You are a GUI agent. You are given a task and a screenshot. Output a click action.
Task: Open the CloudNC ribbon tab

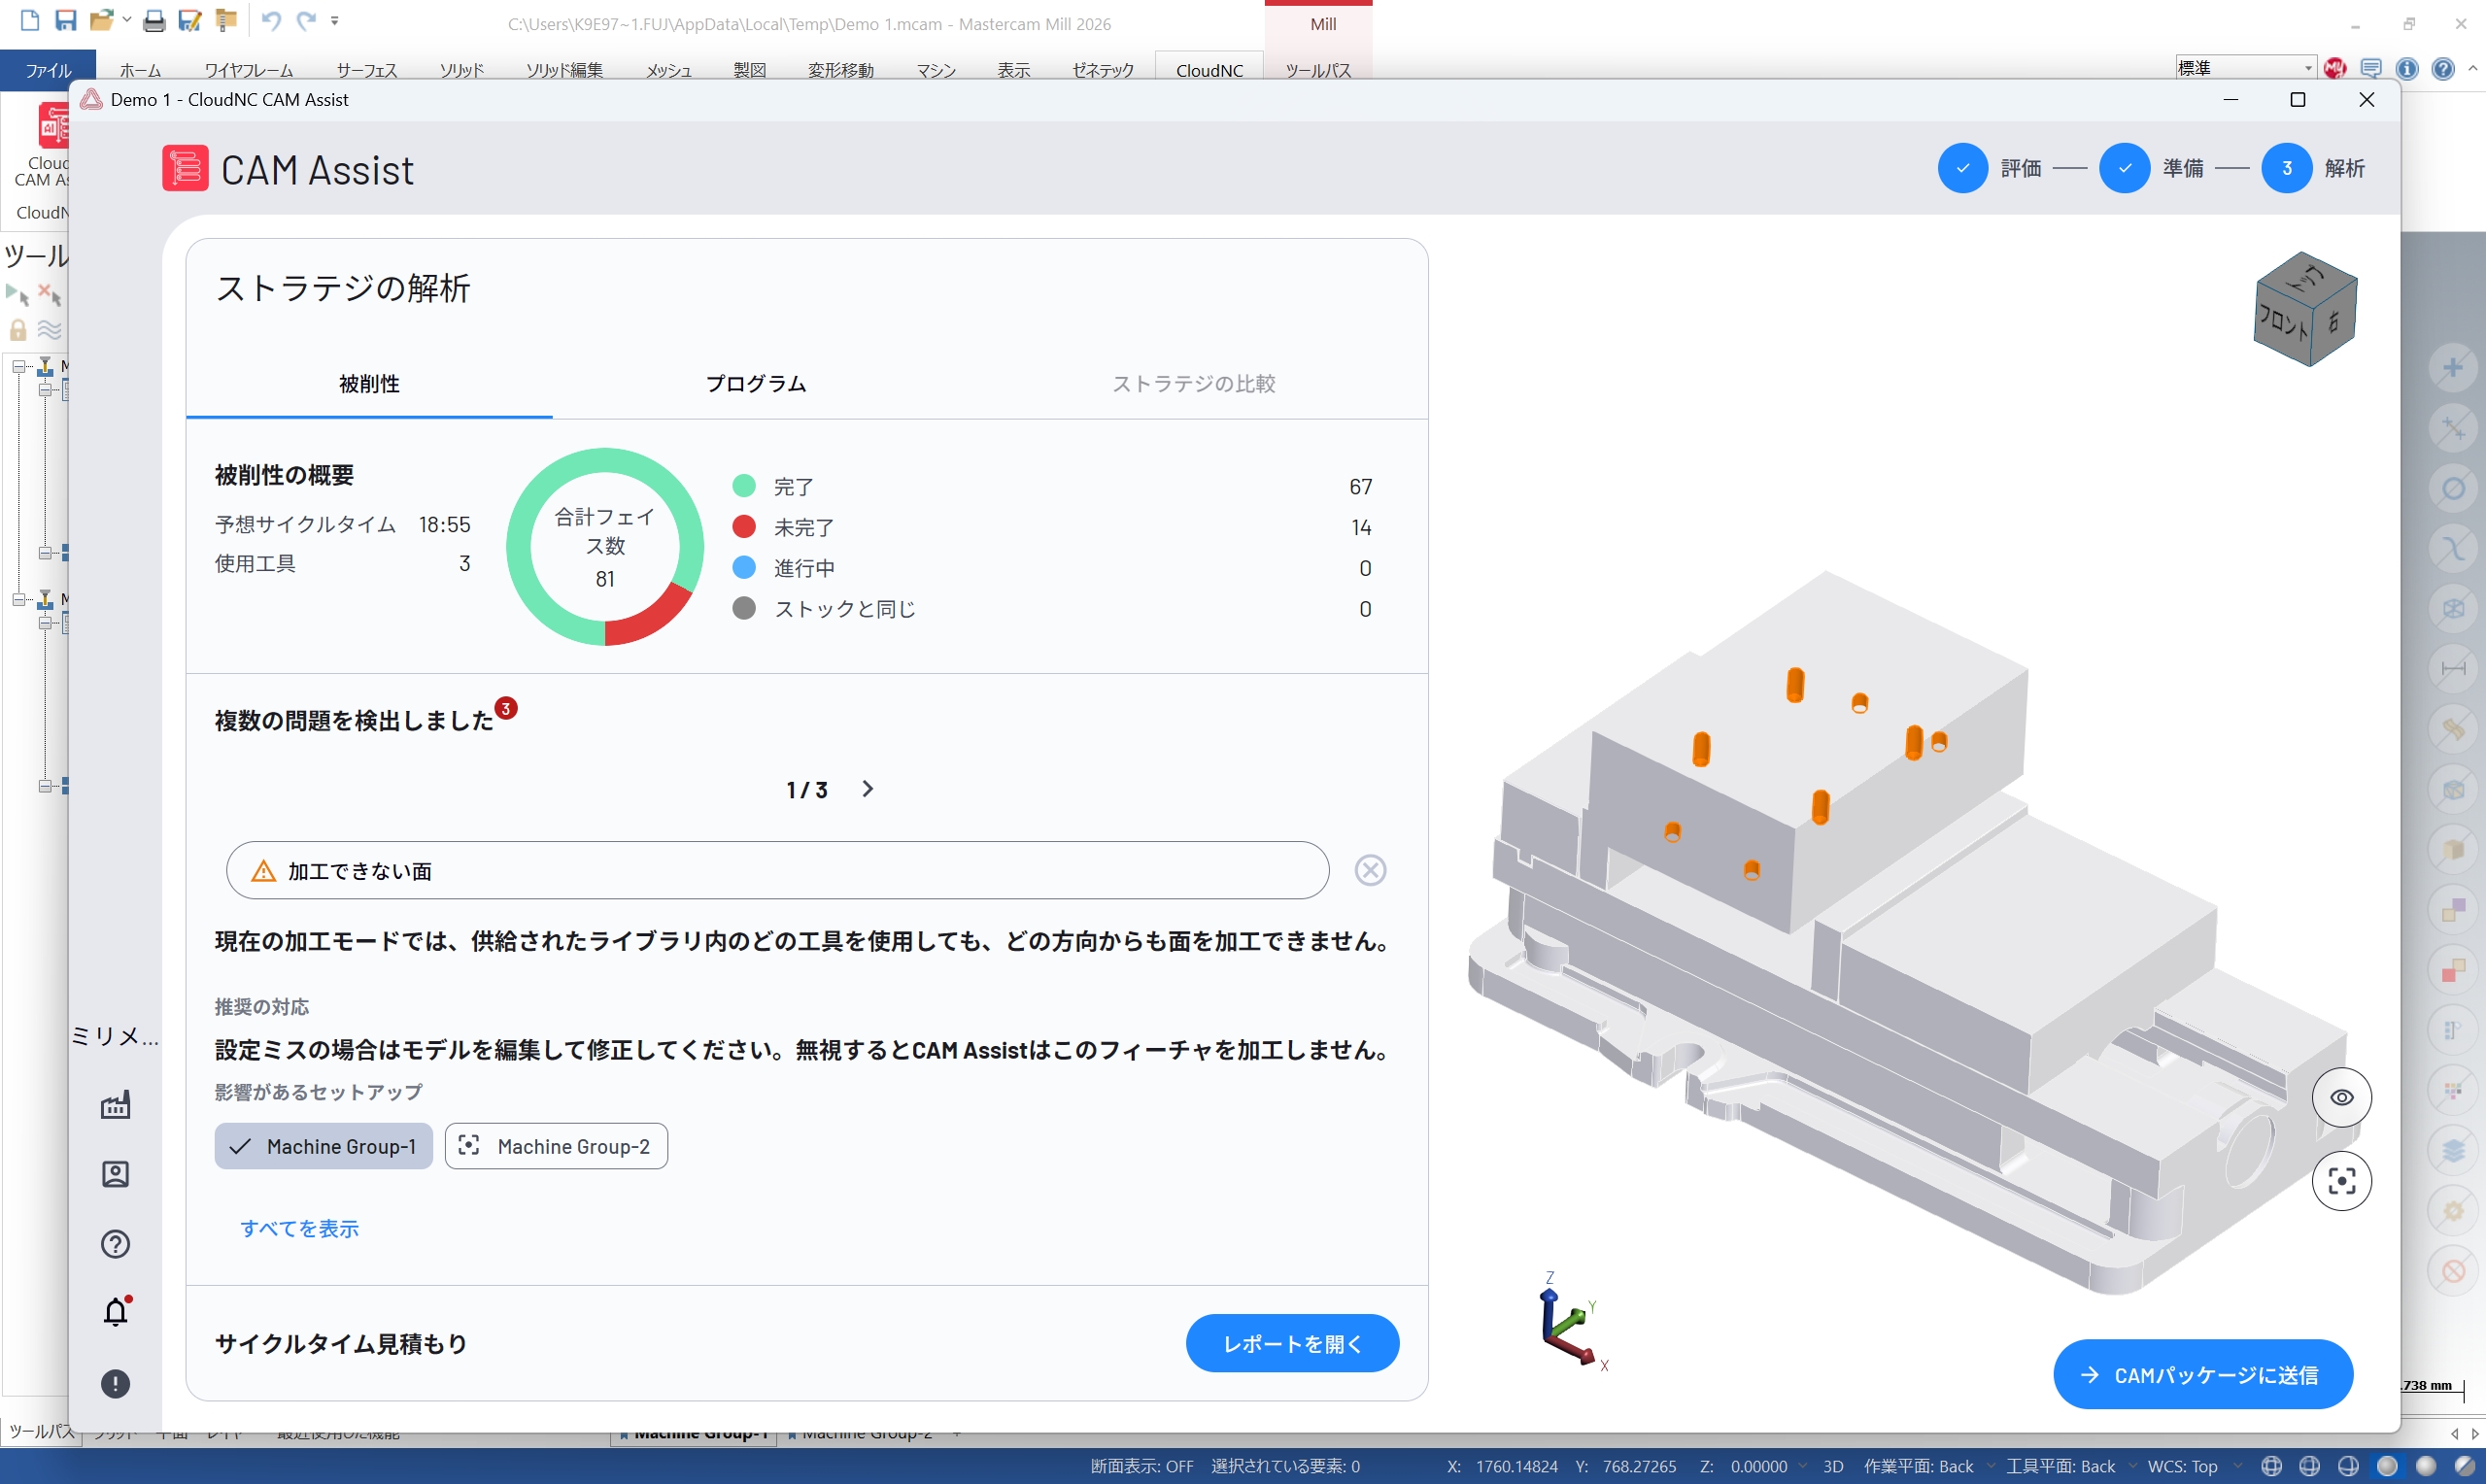coord(1209,70)
